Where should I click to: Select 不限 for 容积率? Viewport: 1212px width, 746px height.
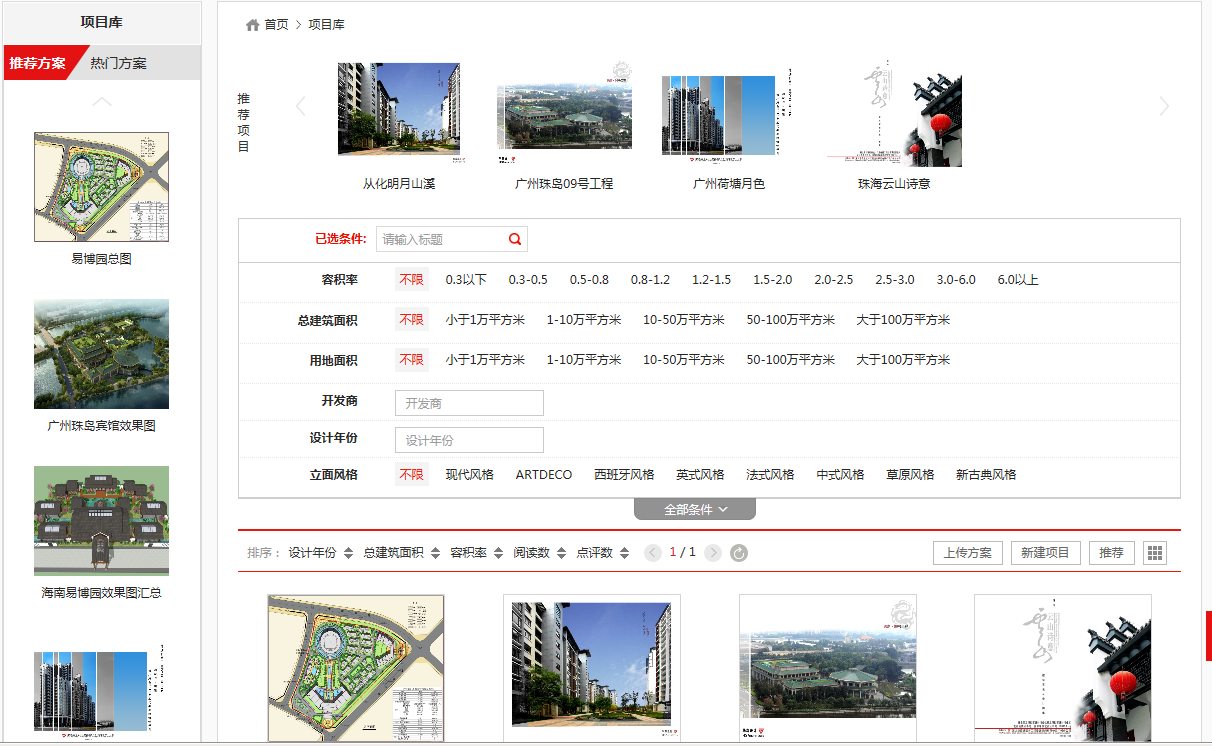click(x=411, y=280)
